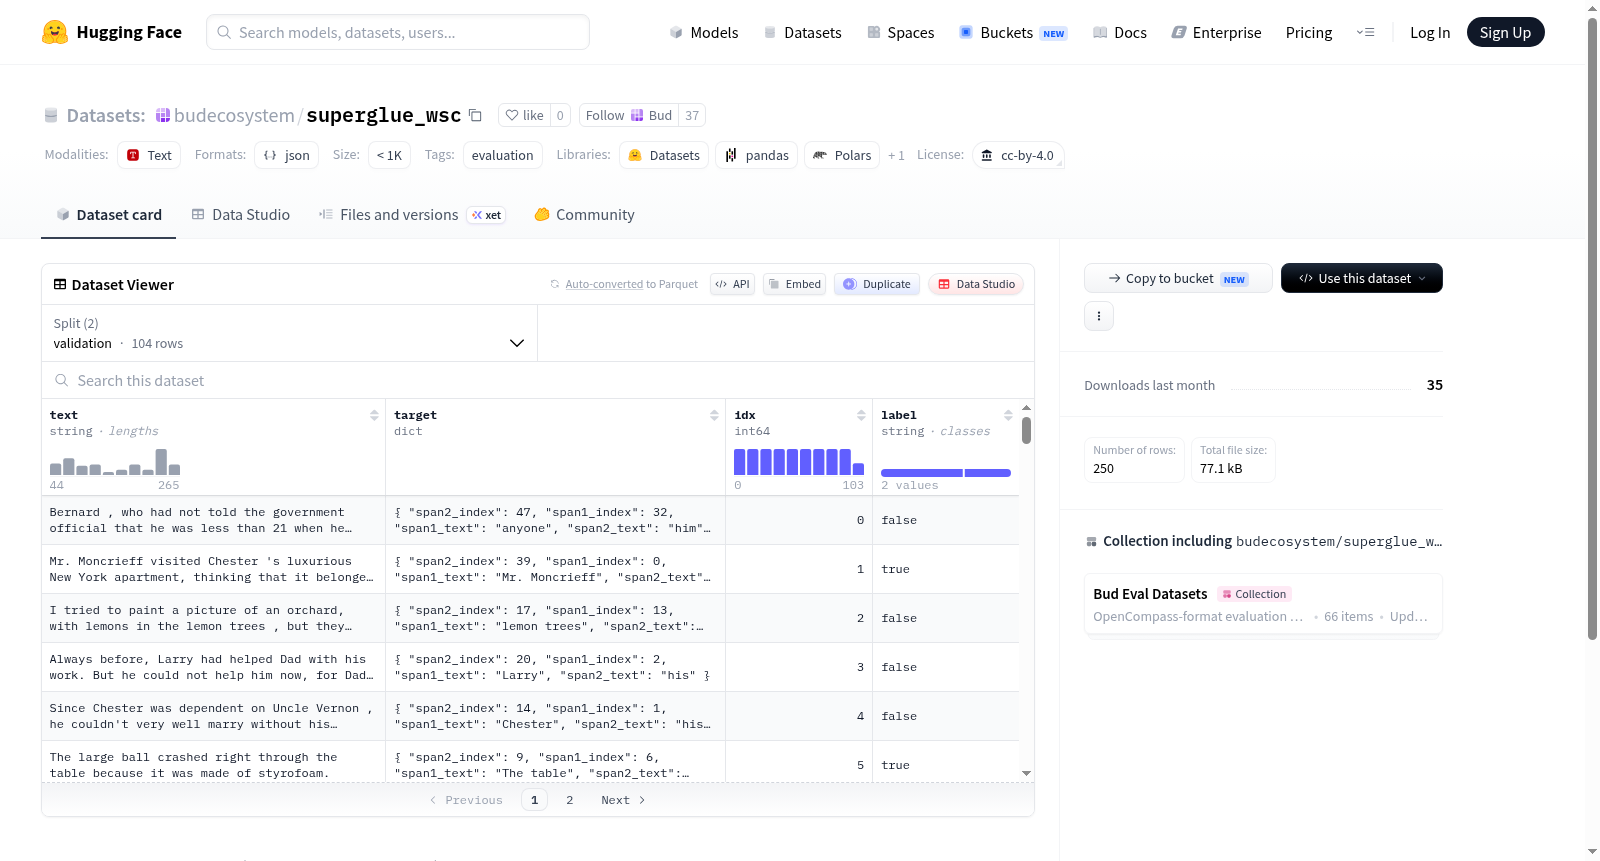Expand the Split validation dropdown
Viewport: 1600px width, 861px height.
290,333
